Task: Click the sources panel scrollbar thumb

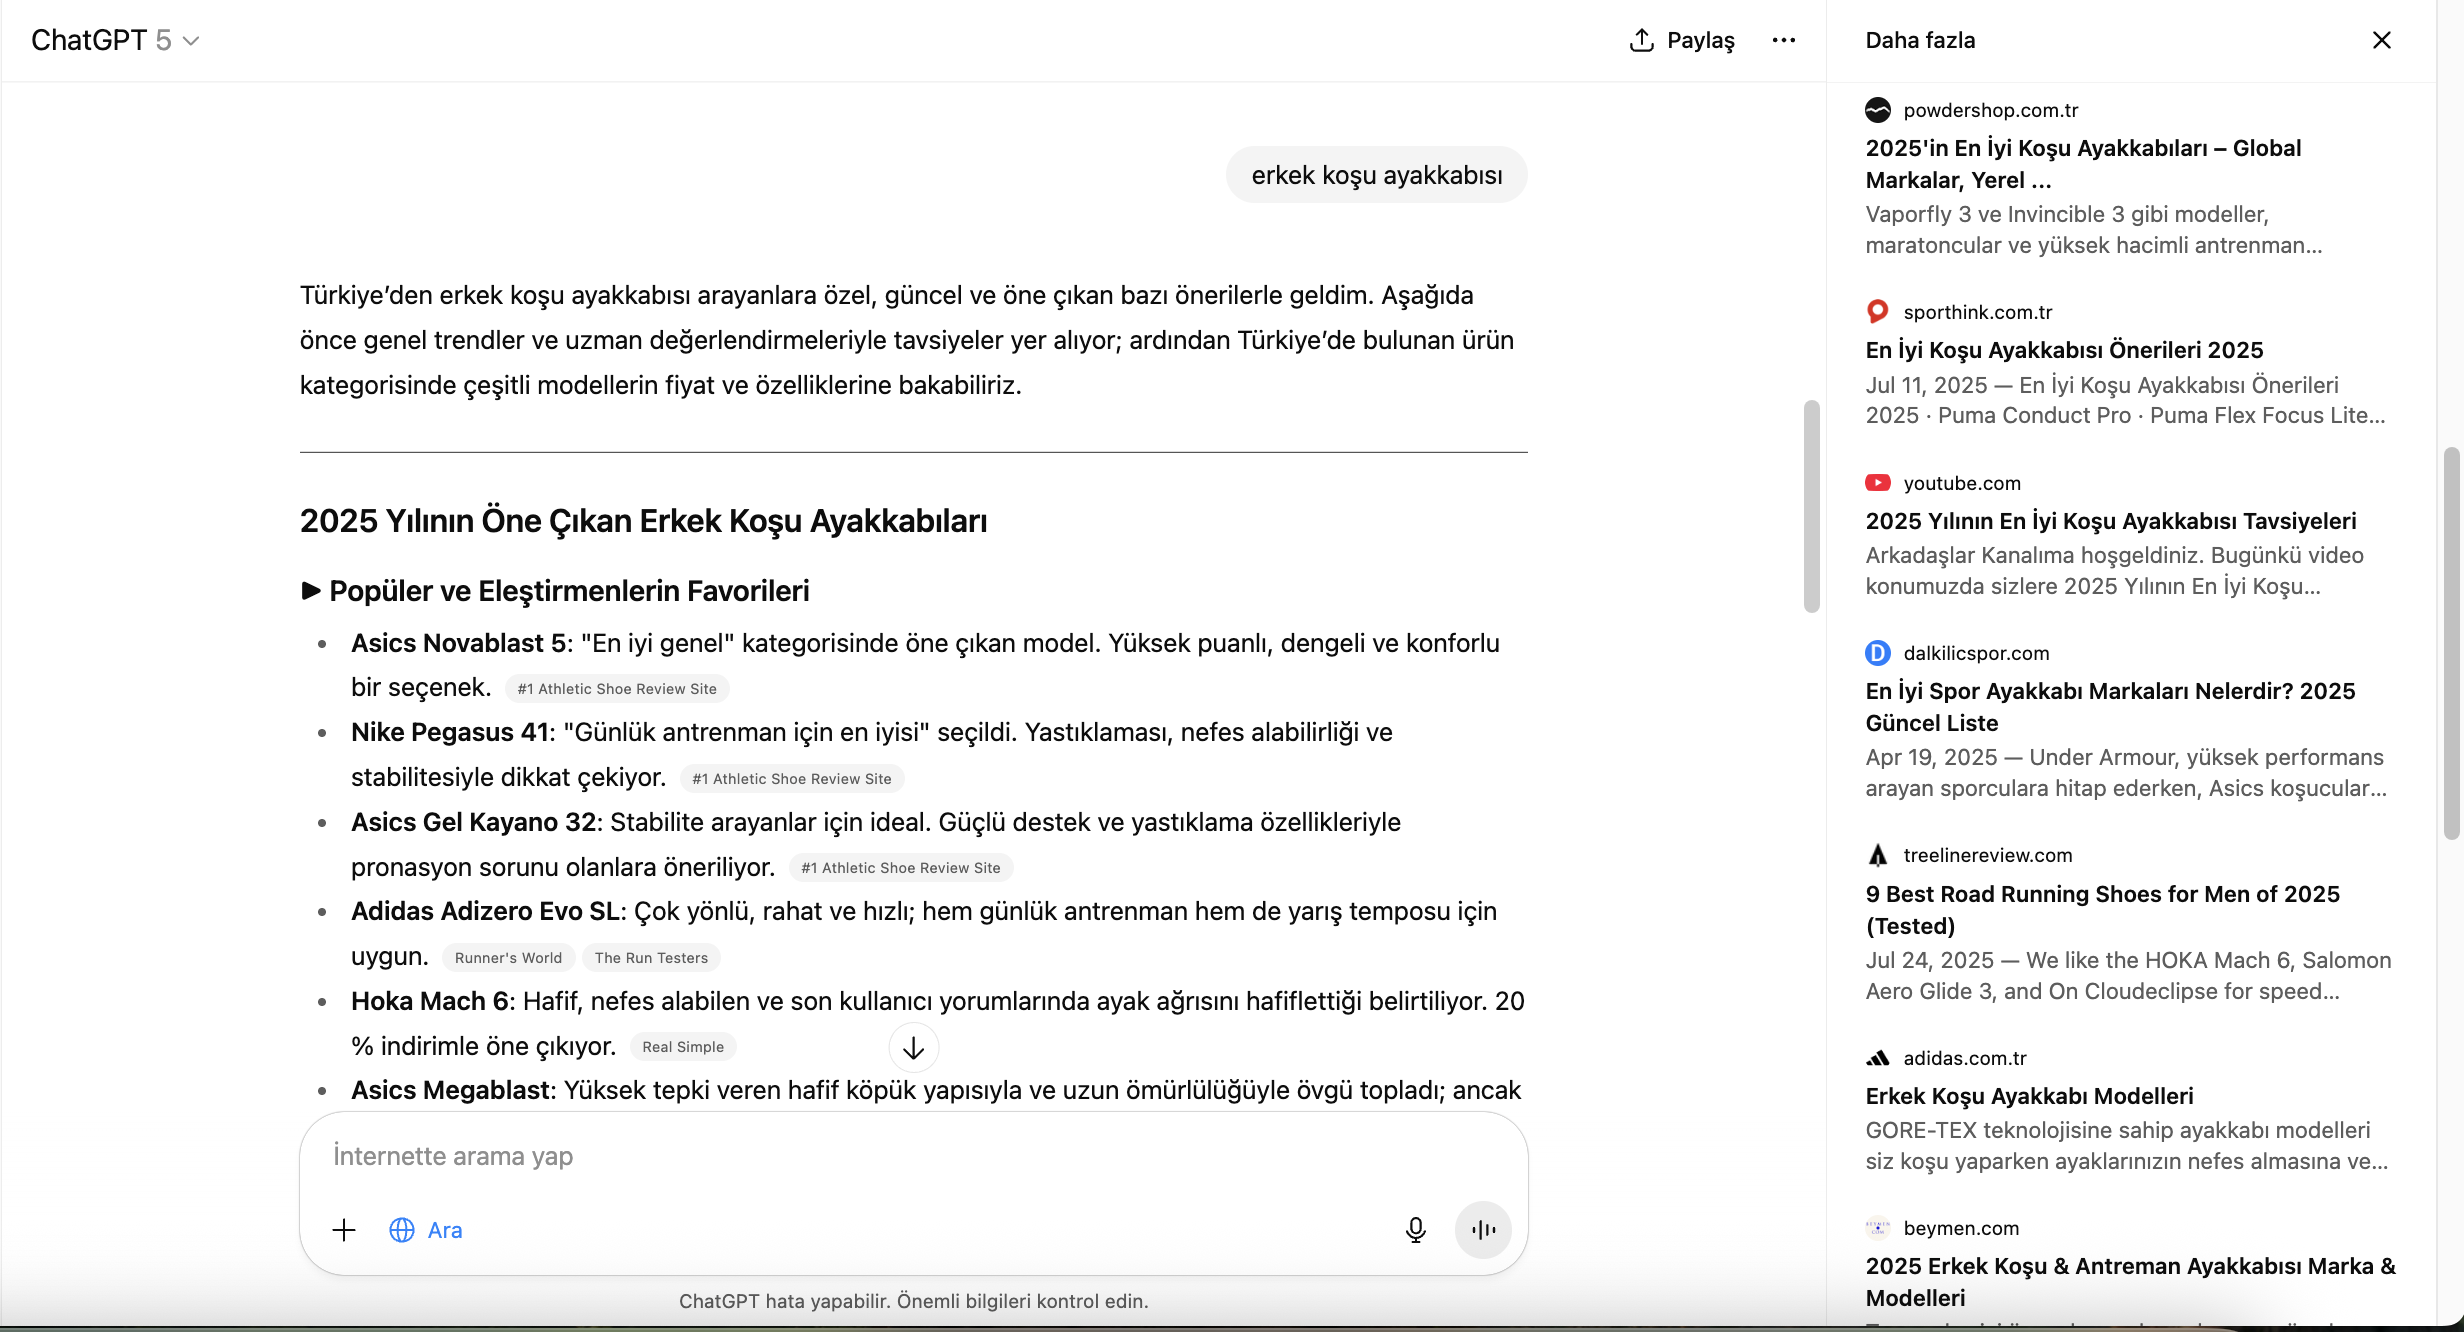Action: 2451,643
